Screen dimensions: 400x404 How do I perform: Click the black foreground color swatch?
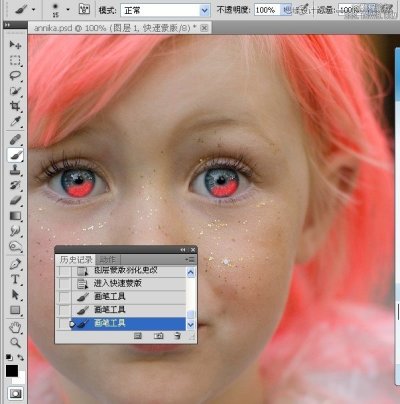click(x=12, y=371)
